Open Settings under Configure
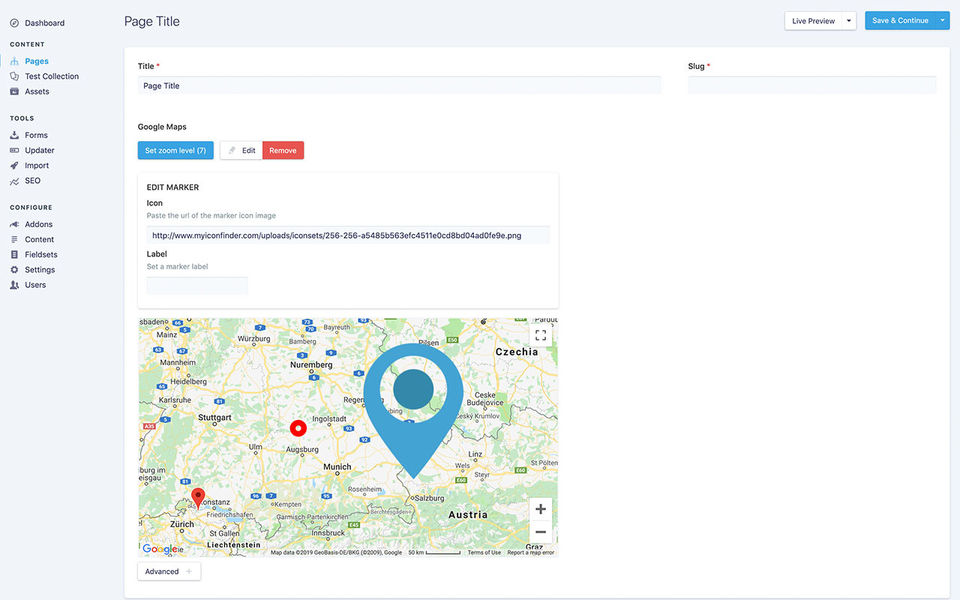The image size is (960, 600). 40,270
